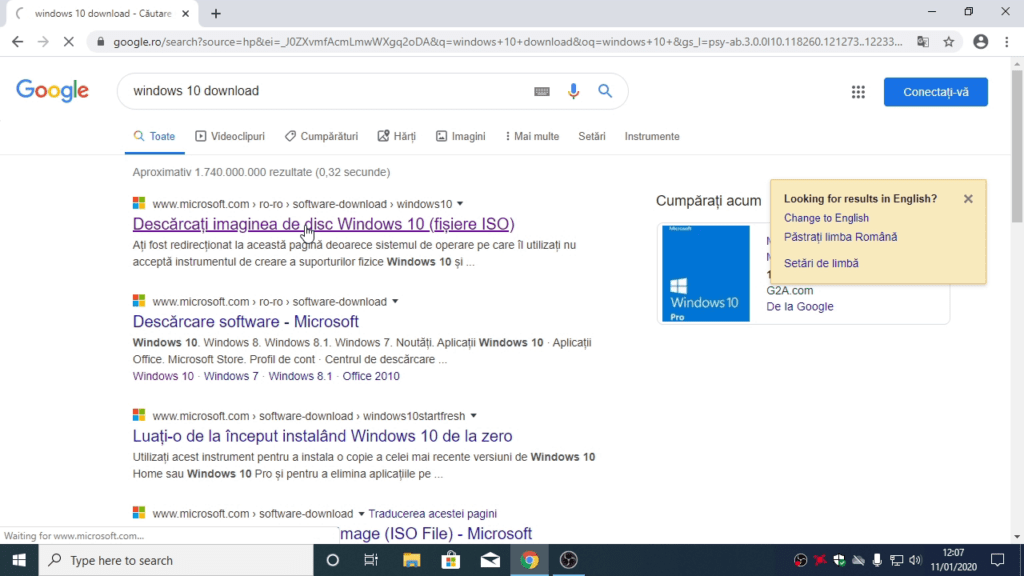Open the 'Windows 10' sitelink under Descărcare software
Image resolution: width=1024 pixels, height=576 pixels.
pyautogui.click(x=163, y=376)
